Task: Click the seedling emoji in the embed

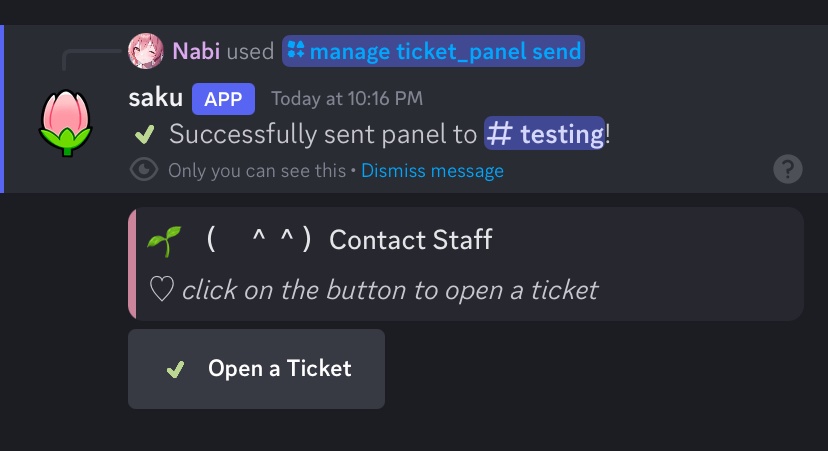Action: [x=164, y=240]
